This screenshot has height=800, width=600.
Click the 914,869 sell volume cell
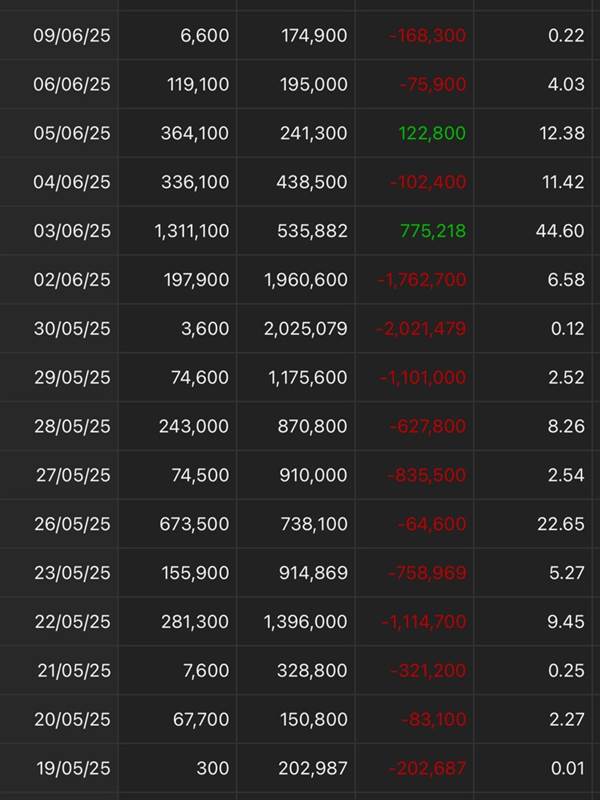point(313,572)
